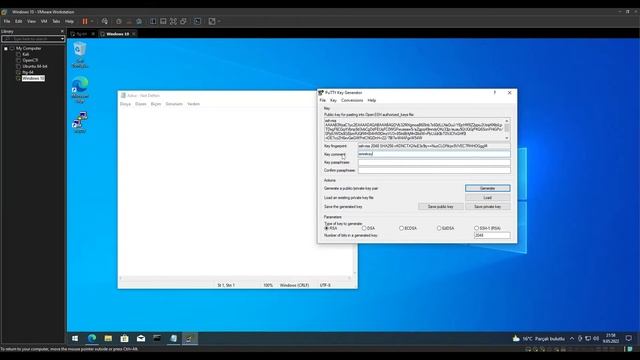640x360 pixels.
Task: Select Windows 10 in the library tree
Action: pos(33,78)
